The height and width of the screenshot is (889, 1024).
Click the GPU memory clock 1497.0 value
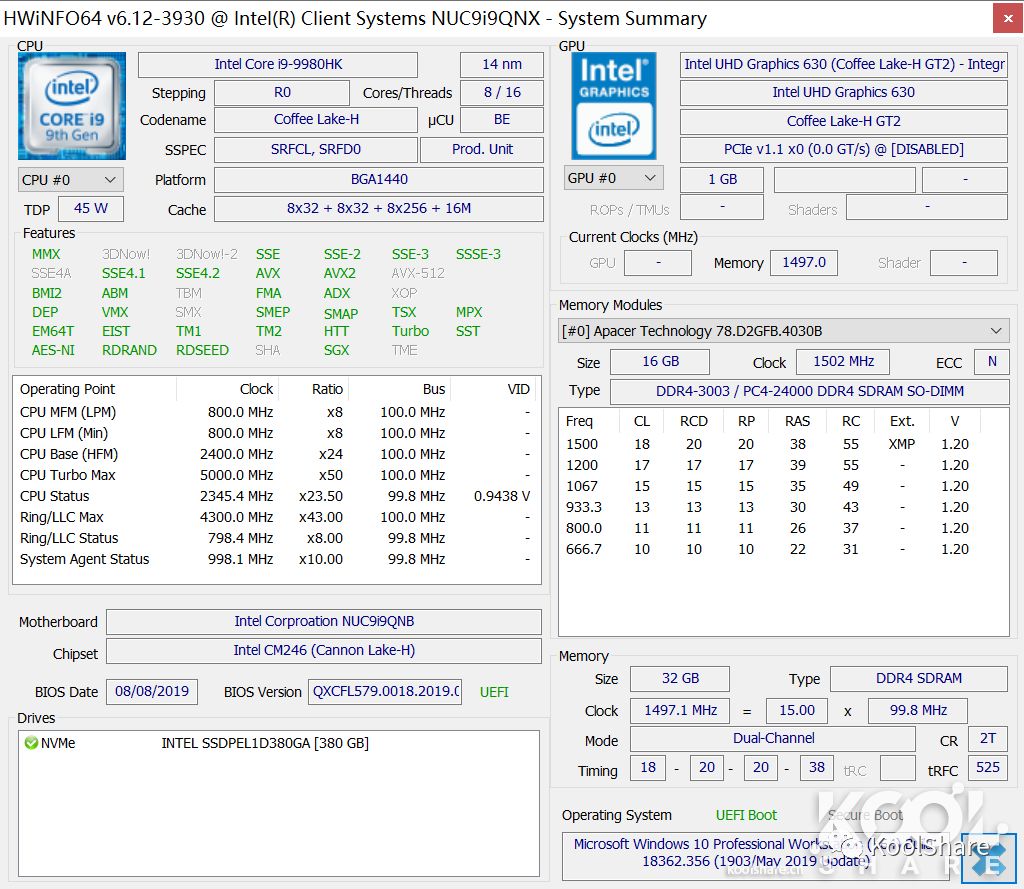(x=804, y=263)
